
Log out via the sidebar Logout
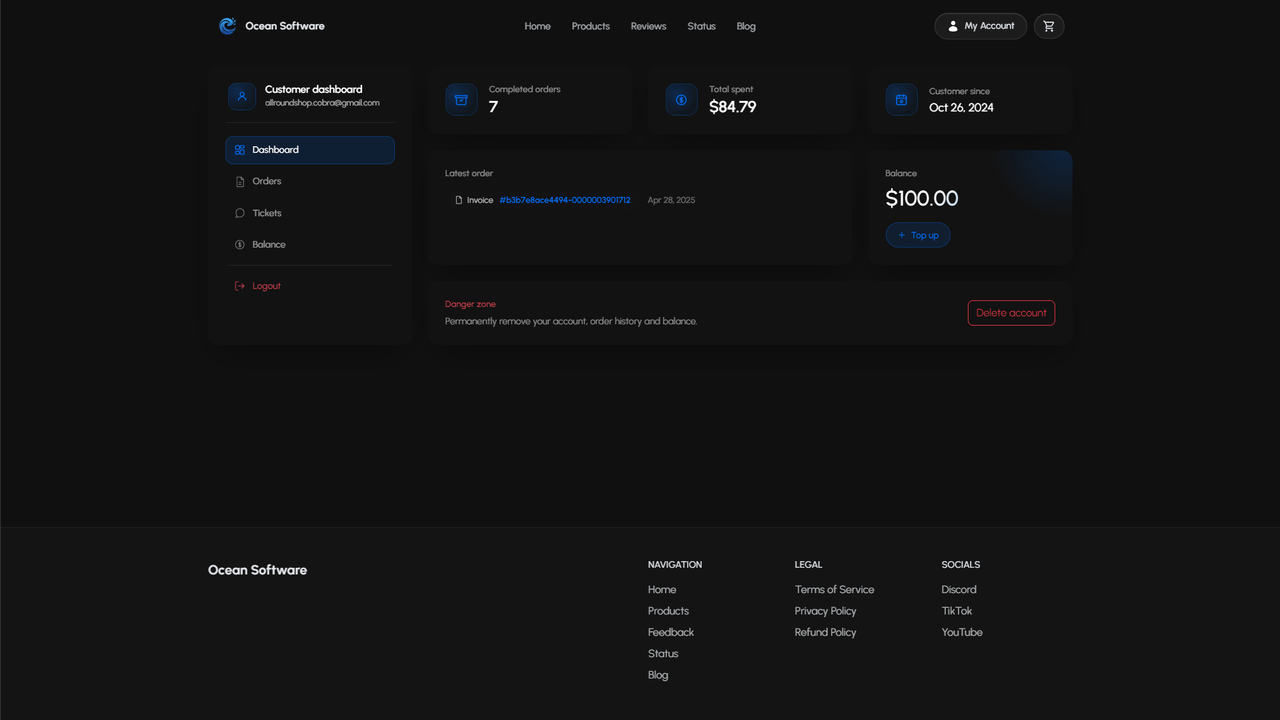pos(310,286)
